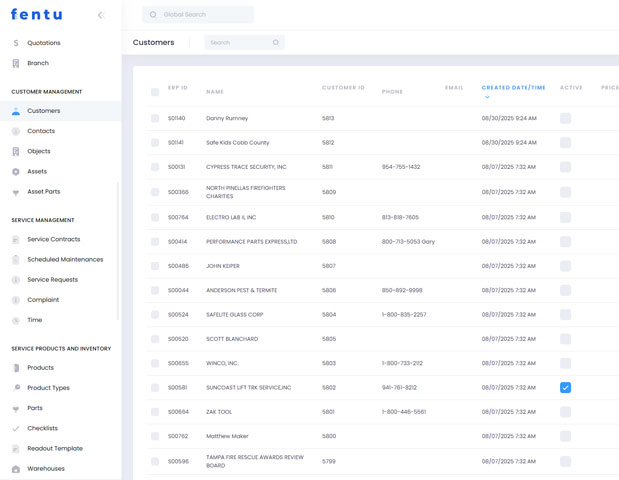Uncheck Active for SUNCOAST LIFT TRK SERVICE
Image resolution: width=619 pixels, height=480 pixels.
click(565, 388)
